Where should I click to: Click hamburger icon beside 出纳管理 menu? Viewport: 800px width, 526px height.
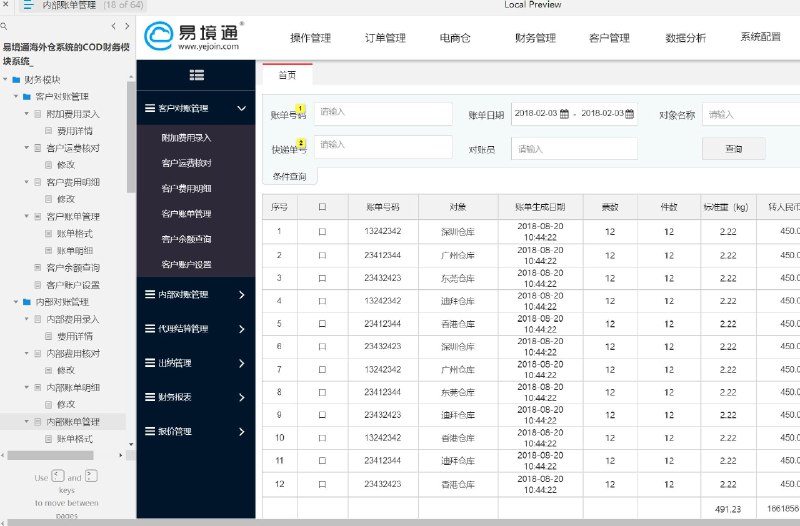click(x=150, y=363)
